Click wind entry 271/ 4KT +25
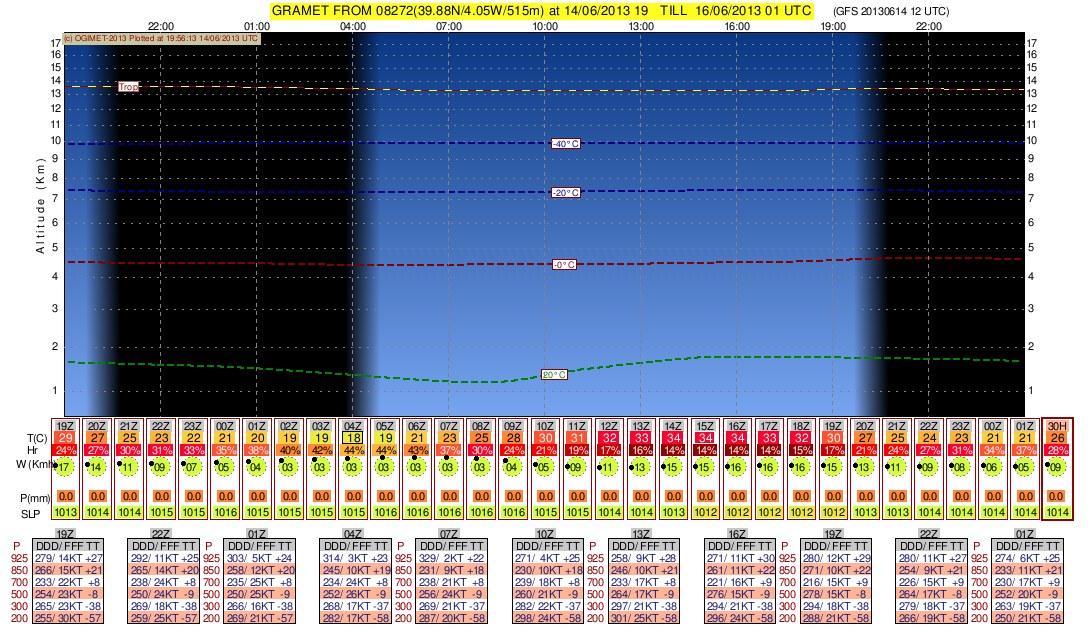1088x640 pixels. tap(548, 558)
